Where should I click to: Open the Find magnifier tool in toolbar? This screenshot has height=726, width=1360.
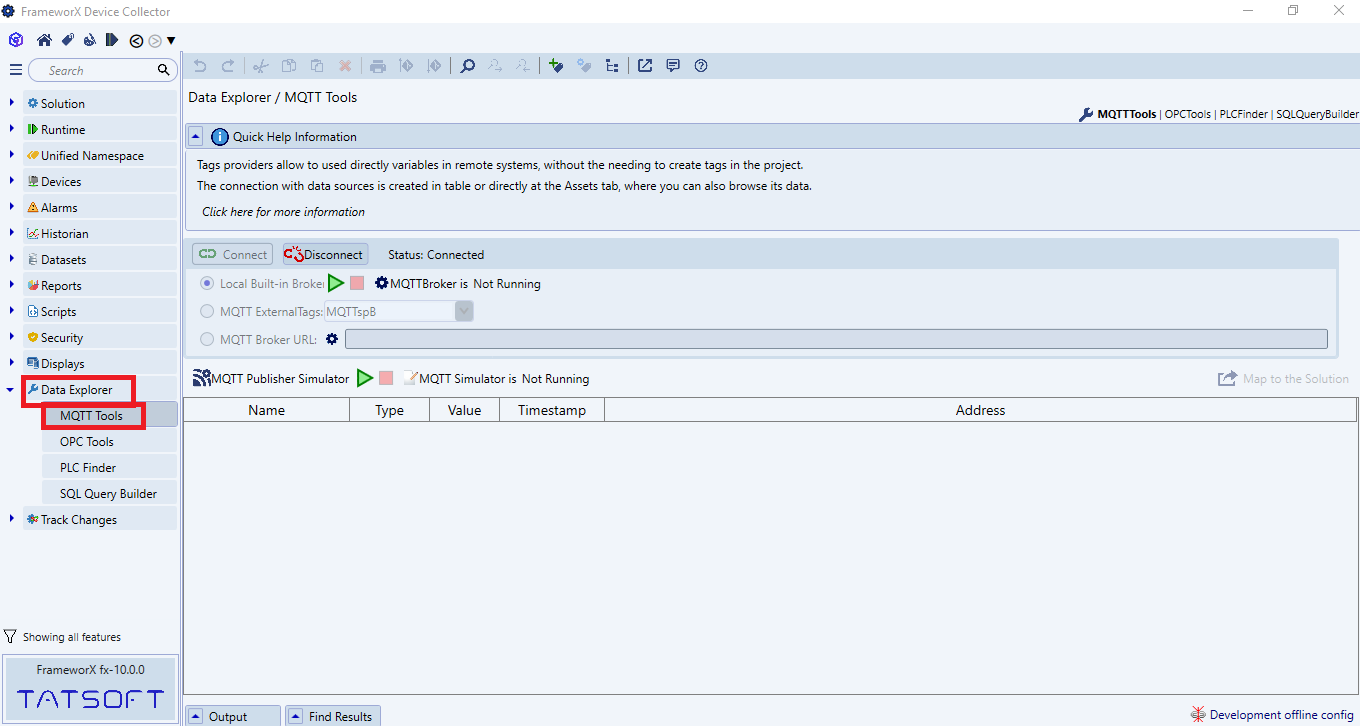coord(467,66)
